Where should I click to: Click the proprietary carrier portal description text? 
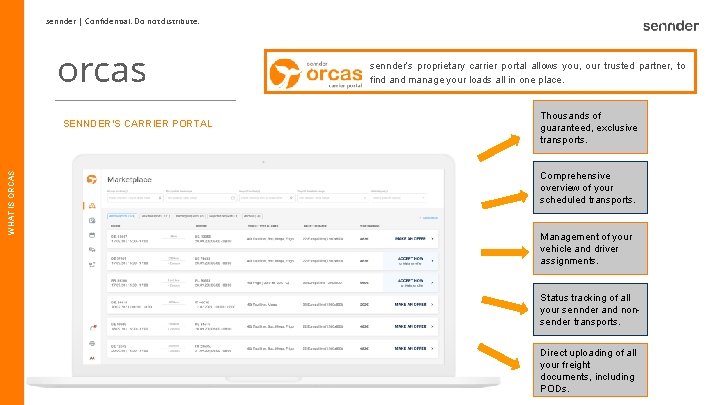(528, 73)
